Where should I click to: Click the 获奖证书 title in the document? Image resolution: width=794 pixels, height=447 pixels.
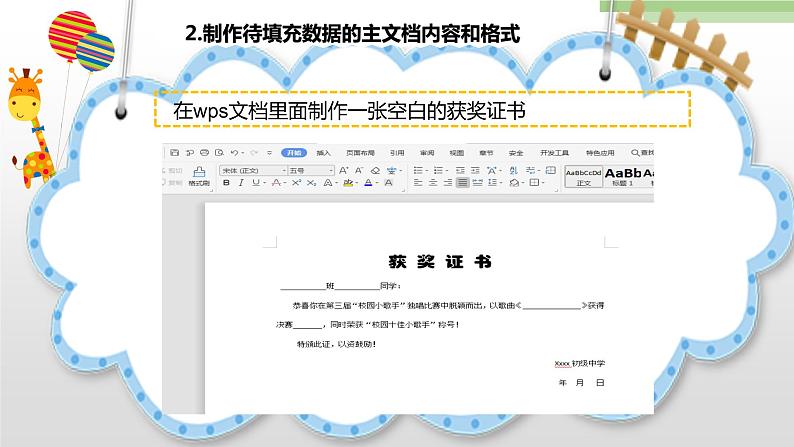[x=440, y=262]
